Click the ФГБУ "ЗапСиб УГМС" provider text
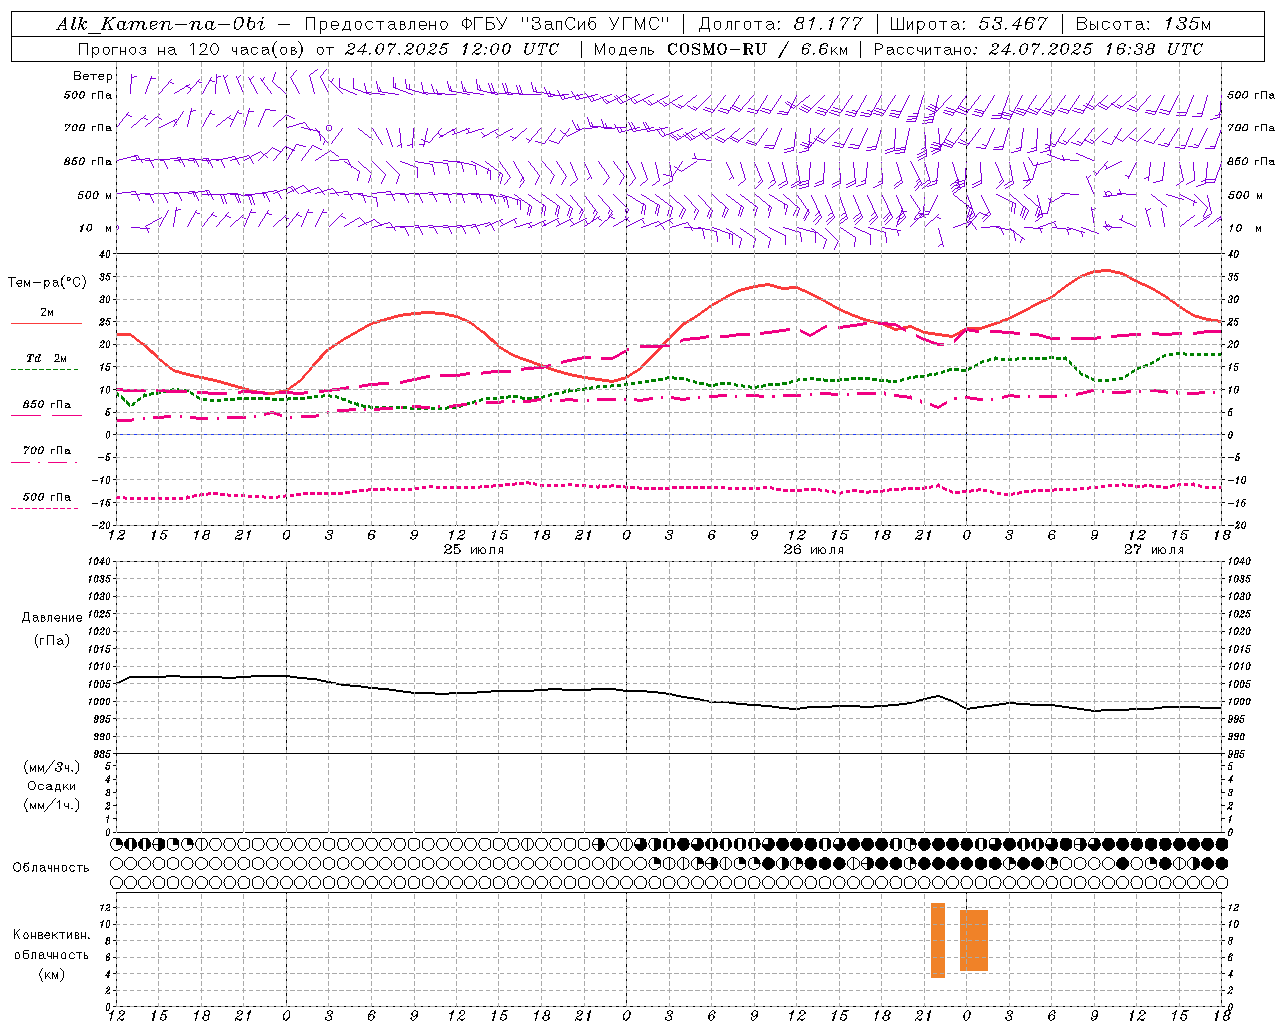The width and height of the screenshot is (1280, 1024). 563,24
